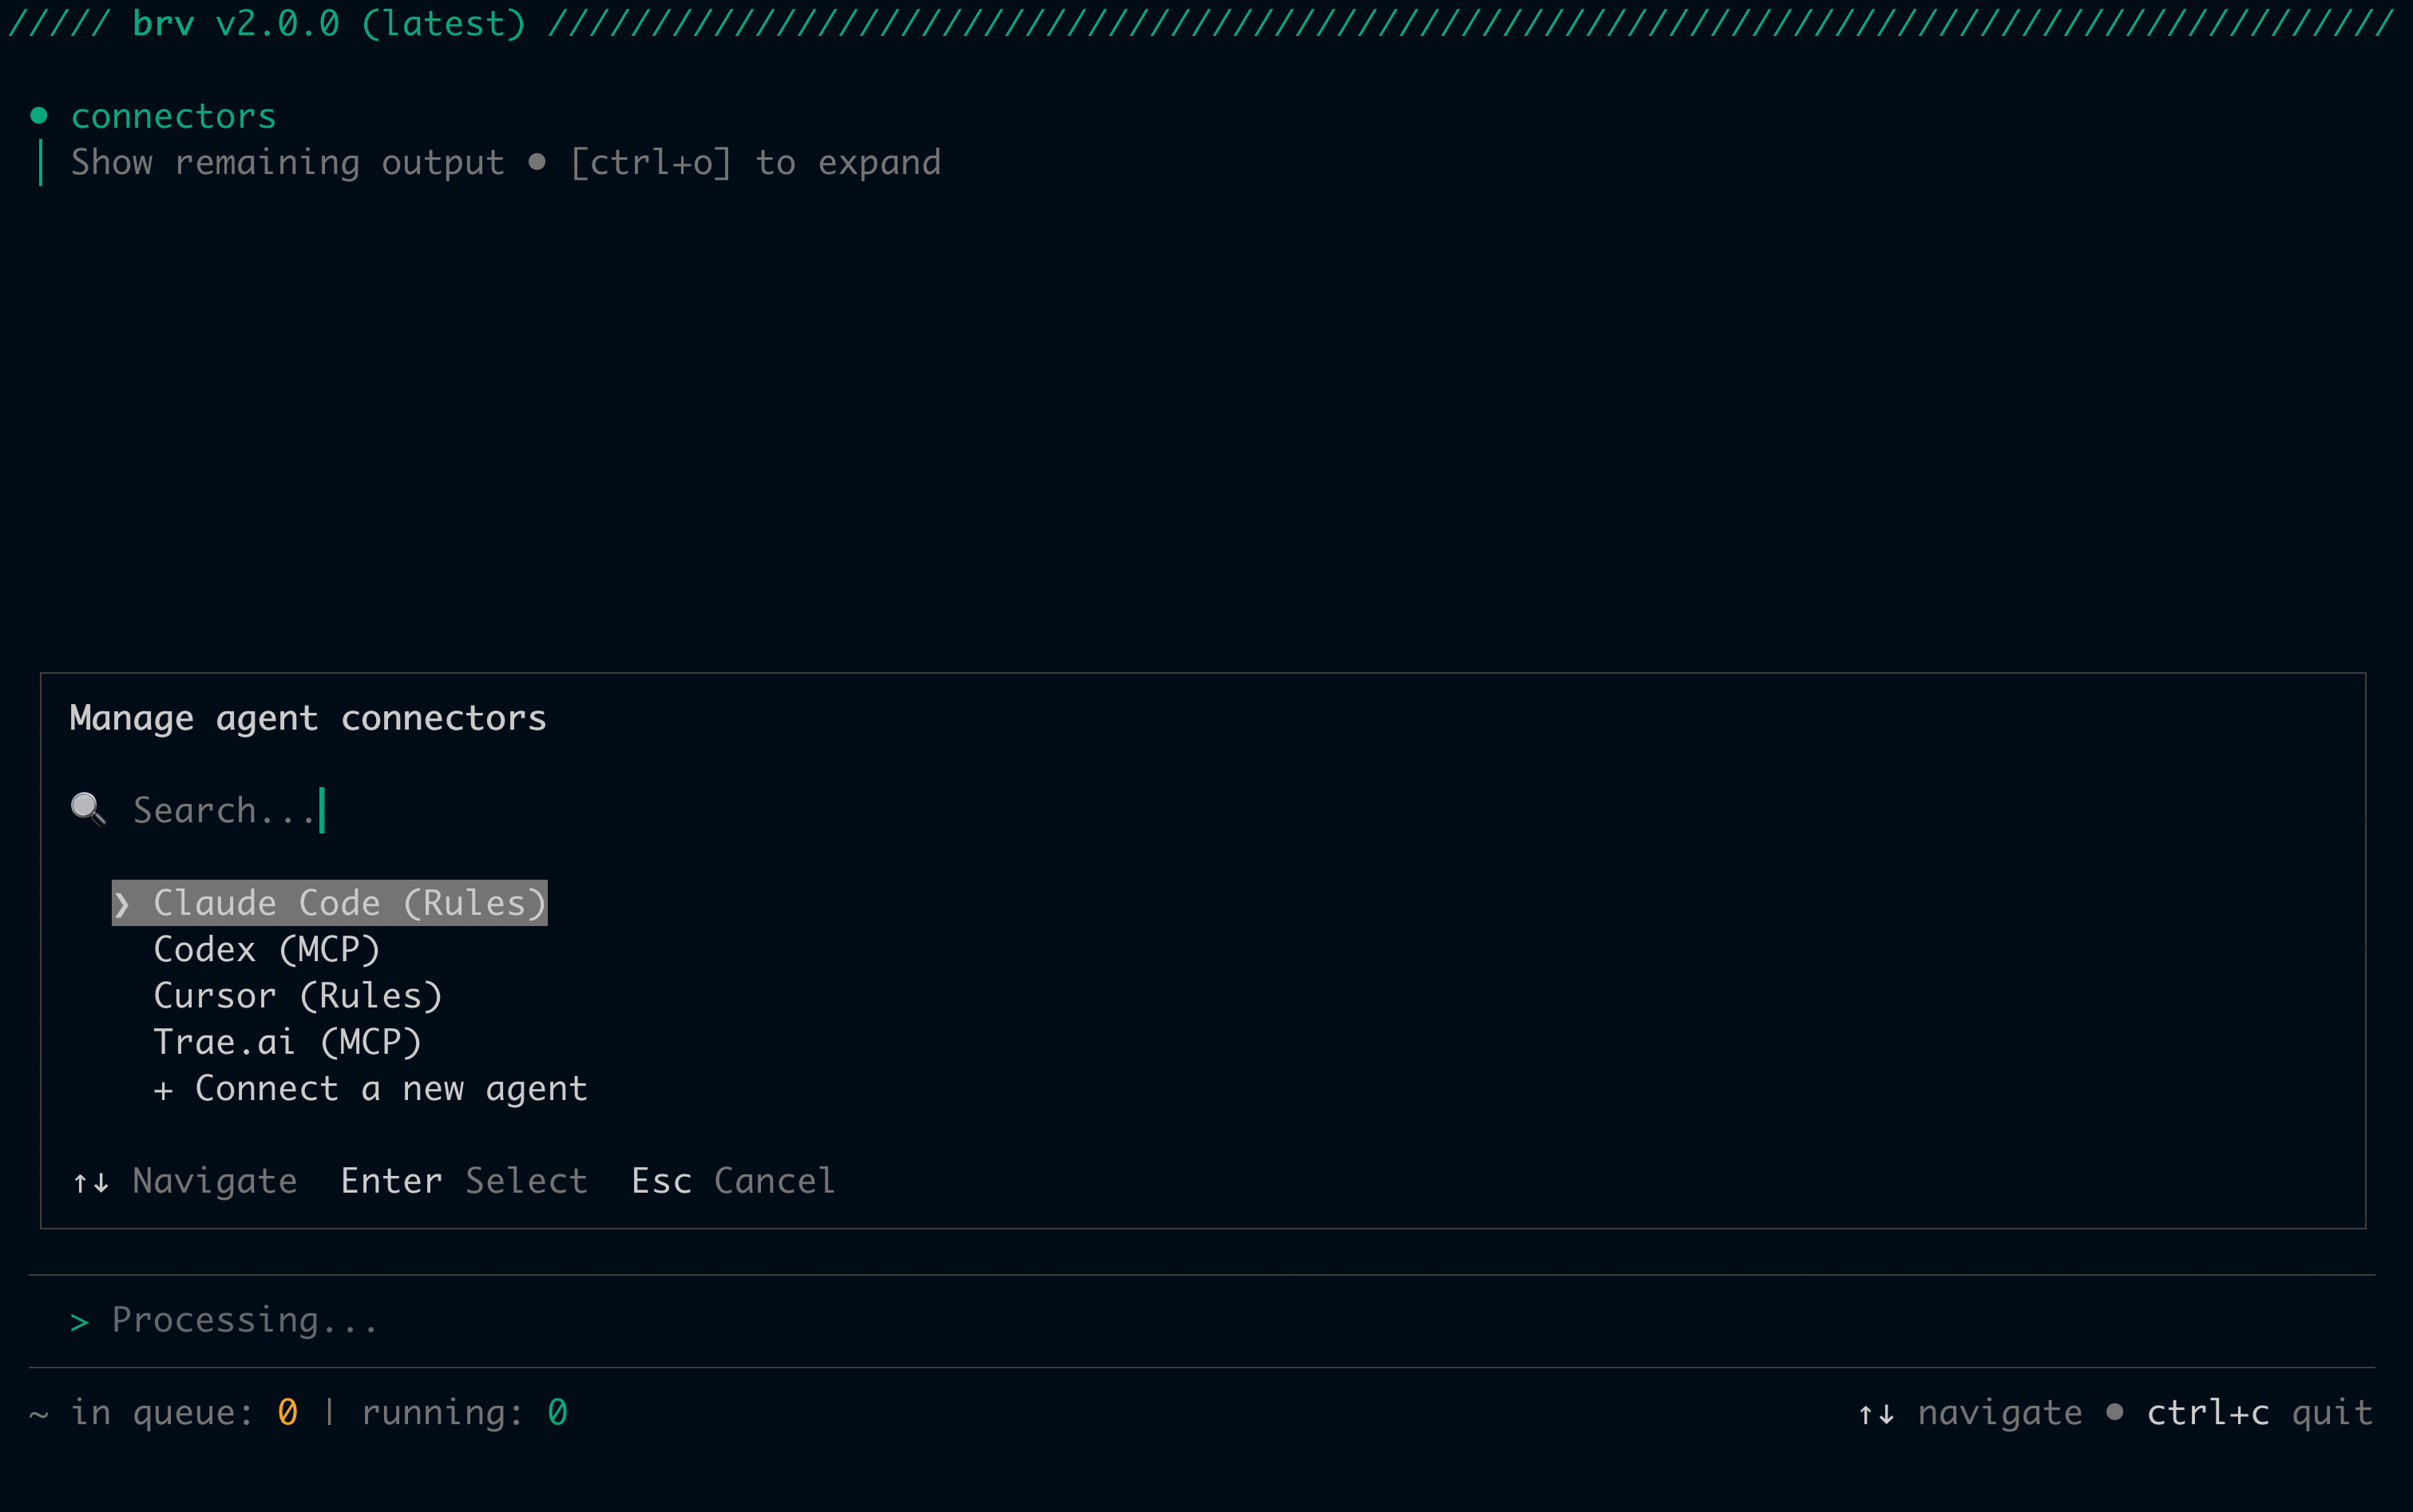Click the navigate arrows in the bottom status bar
Viewport: 2413px width, 1512px height.
point(1876,1413)
